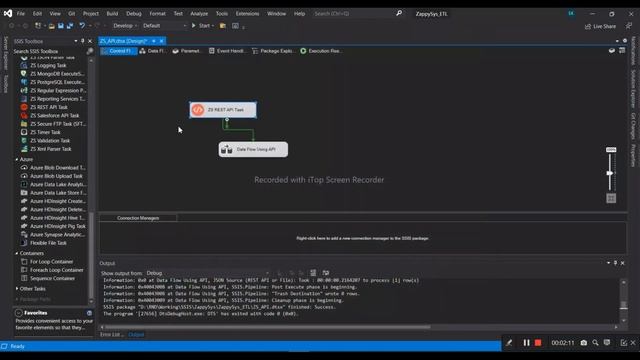Image resolution: width=640 pixels, height=360 pixels.
Task: Click the Save All toolbar icon
Action: pyautogui.click(x=70, y=26)
